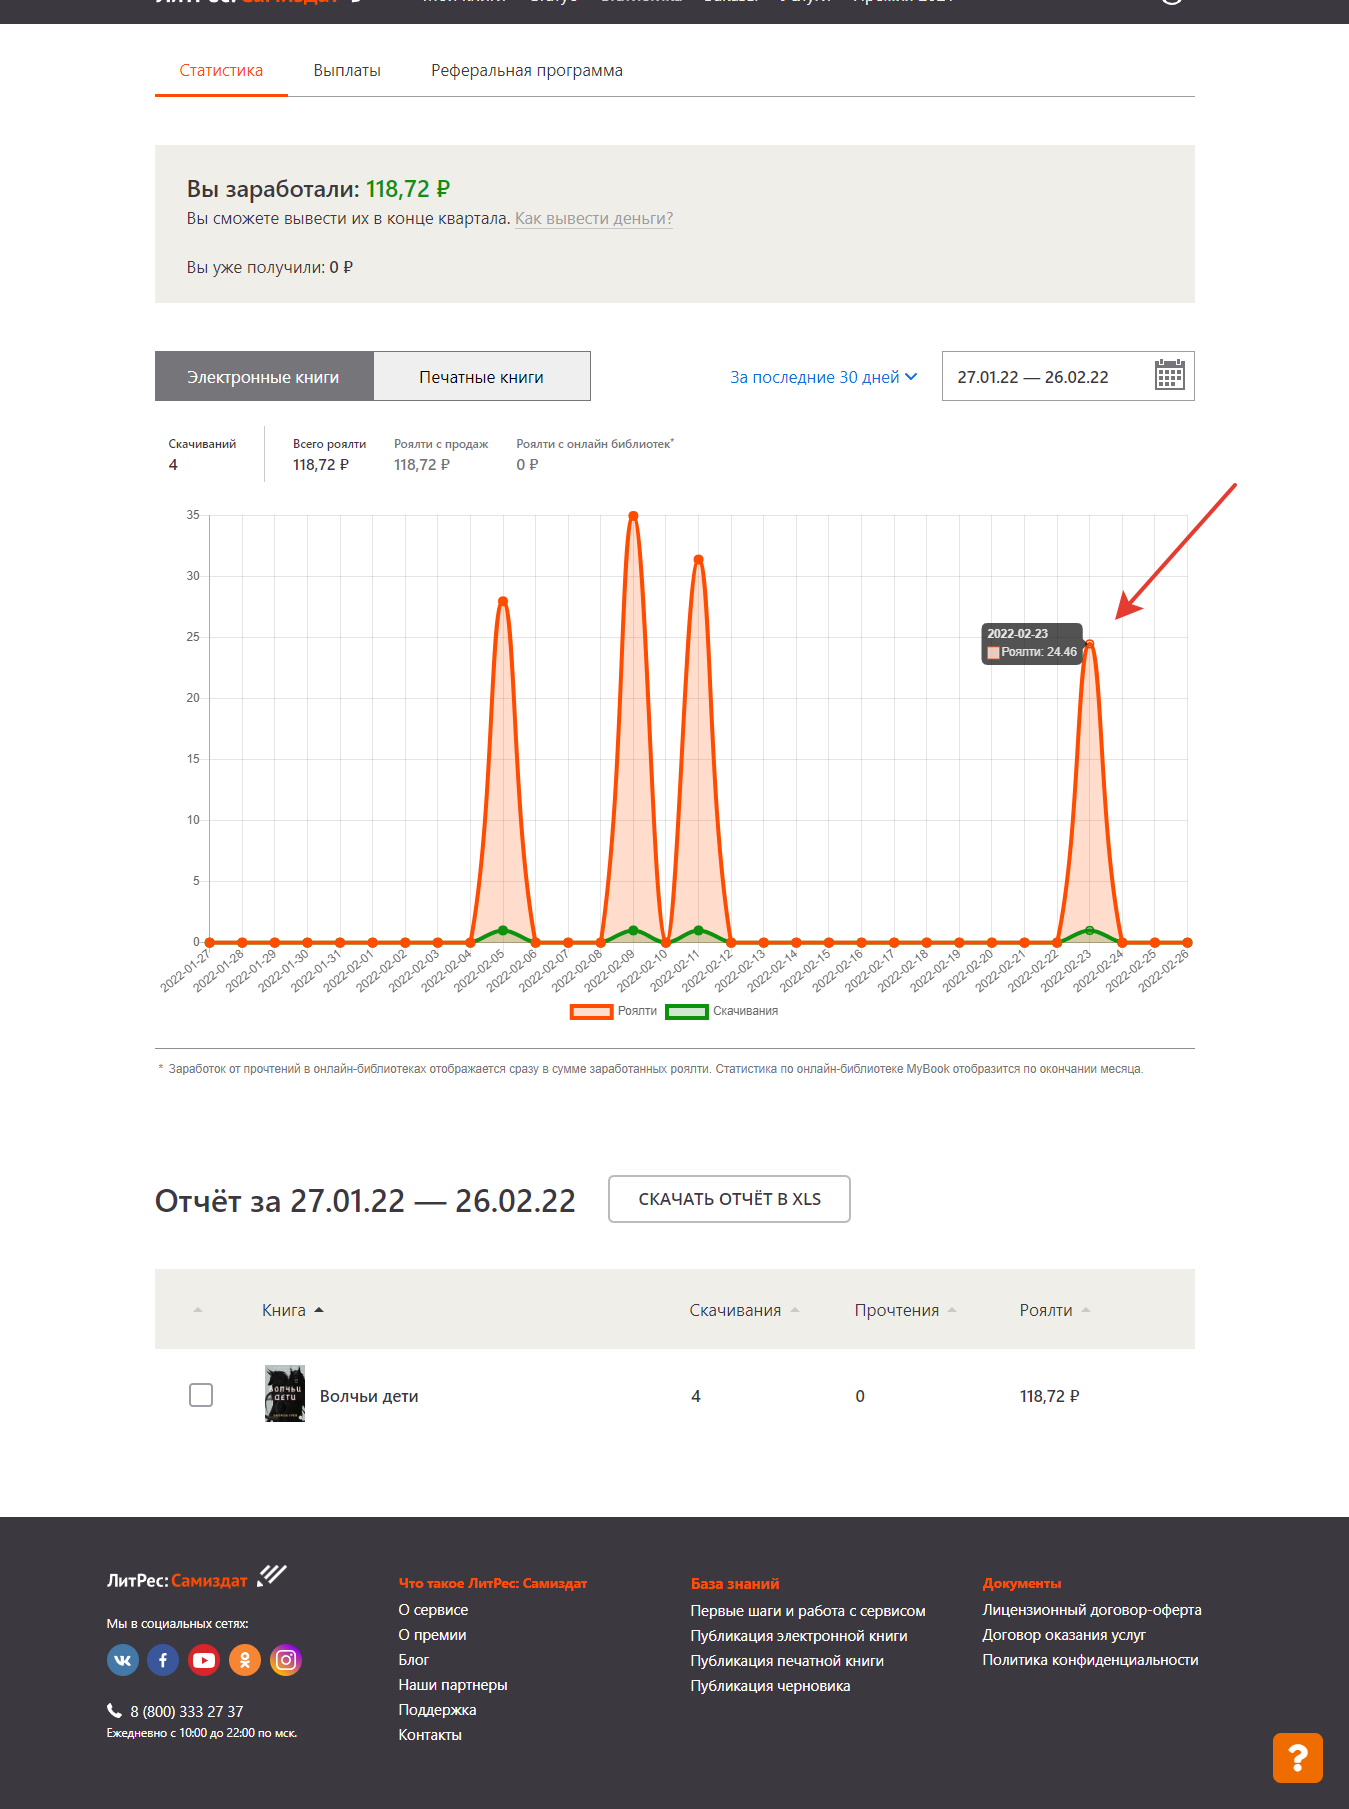
Task: Sort the report by Прочтения column
Action: 905,1310
